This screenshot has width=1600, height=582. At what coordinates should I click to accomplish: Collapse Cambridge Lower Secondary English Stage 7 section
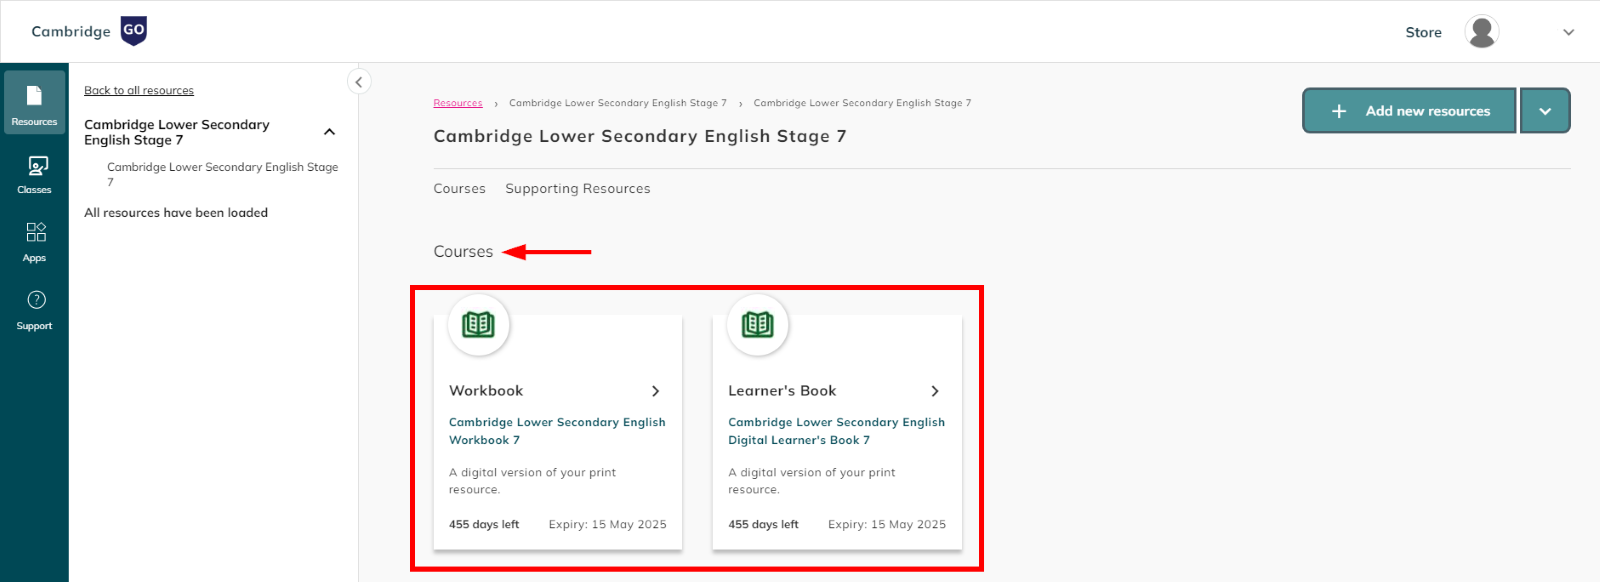329,132
